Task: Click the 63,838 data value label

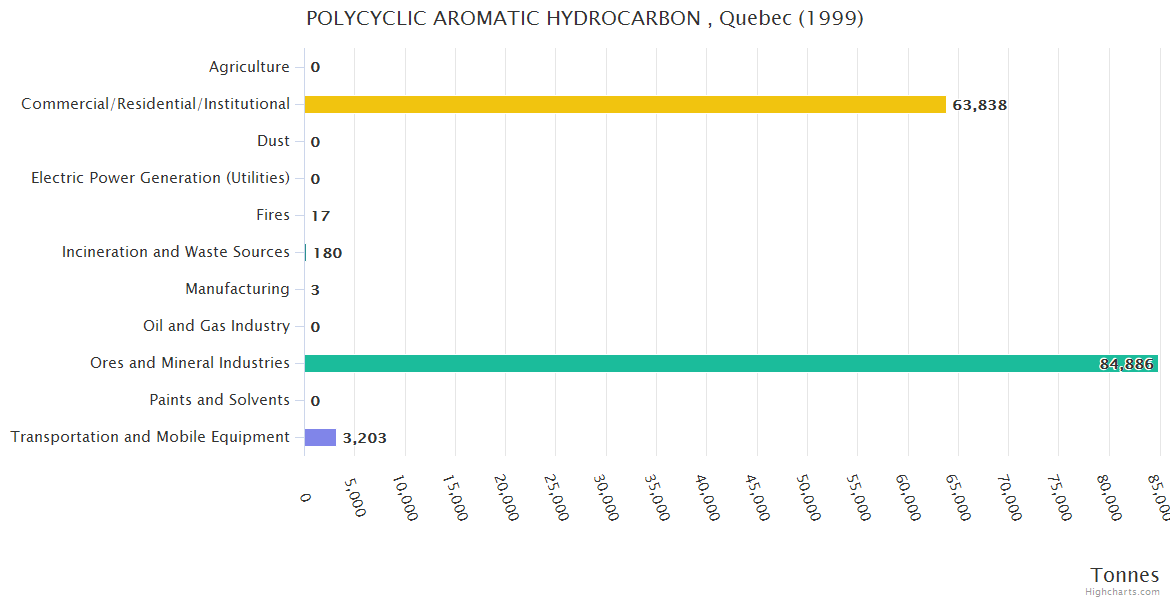Action: point(979,105)
